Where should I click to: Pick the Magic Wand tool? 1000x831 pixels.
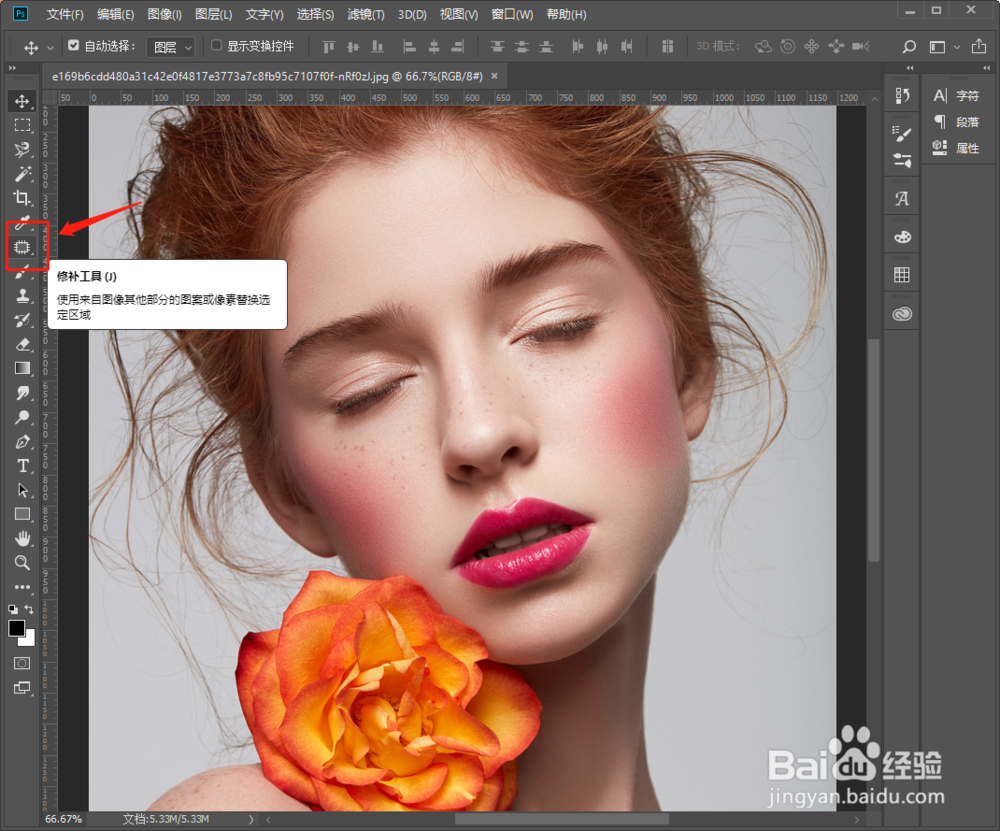(x=22, y=174)
